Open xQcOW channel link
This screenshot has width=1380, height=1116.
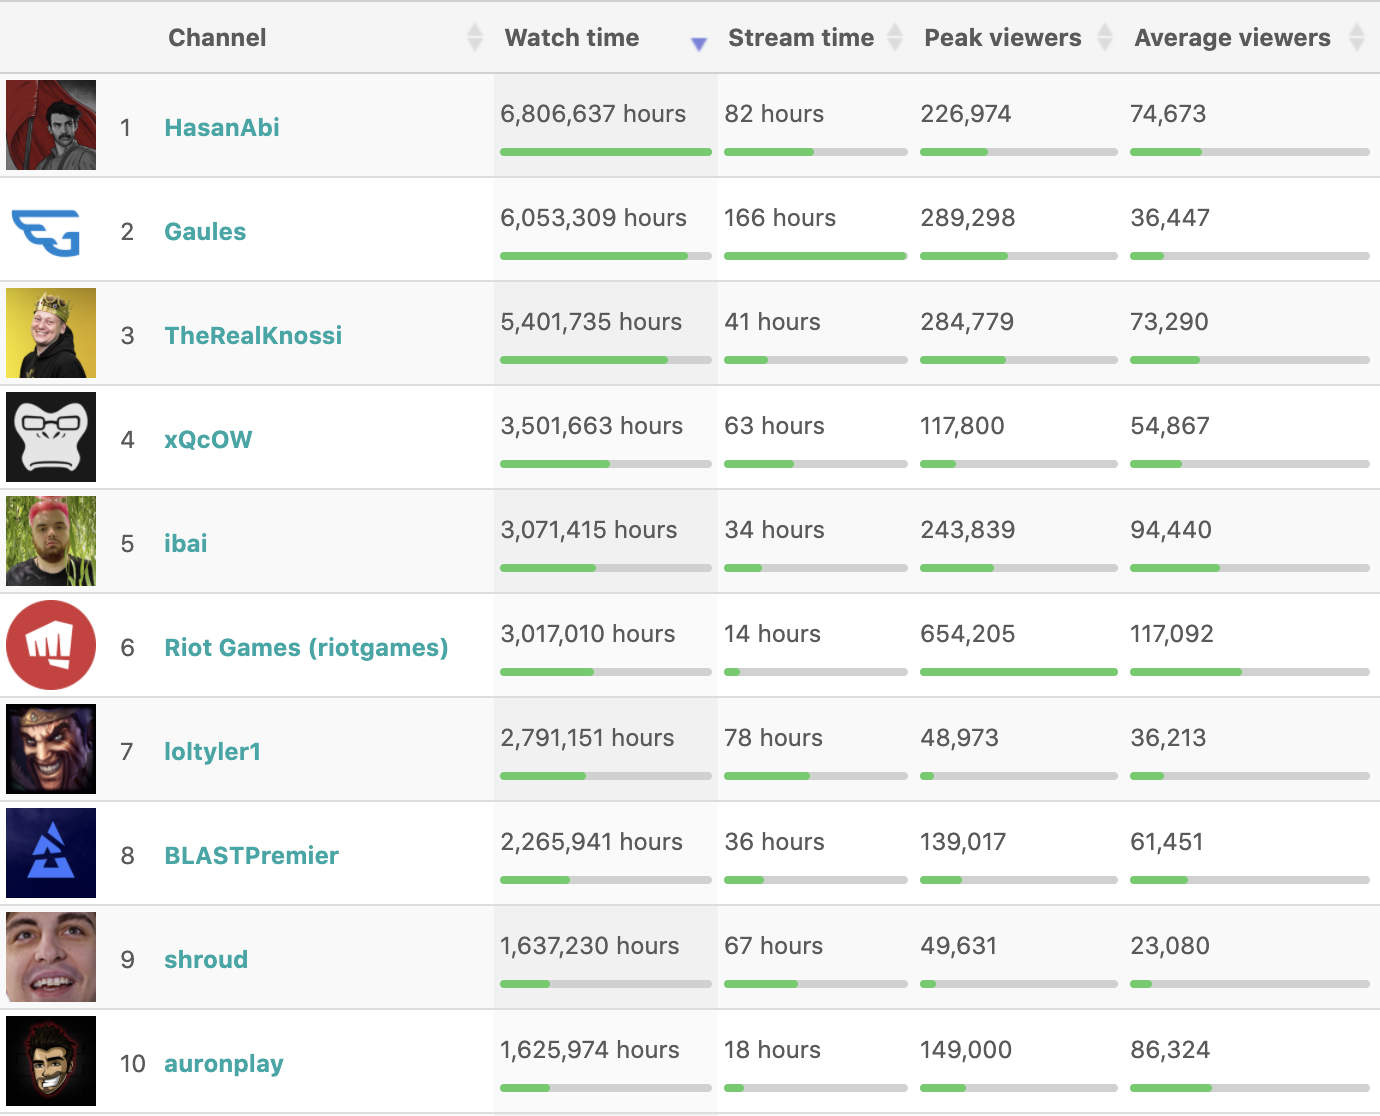click(x=208, y=440)
